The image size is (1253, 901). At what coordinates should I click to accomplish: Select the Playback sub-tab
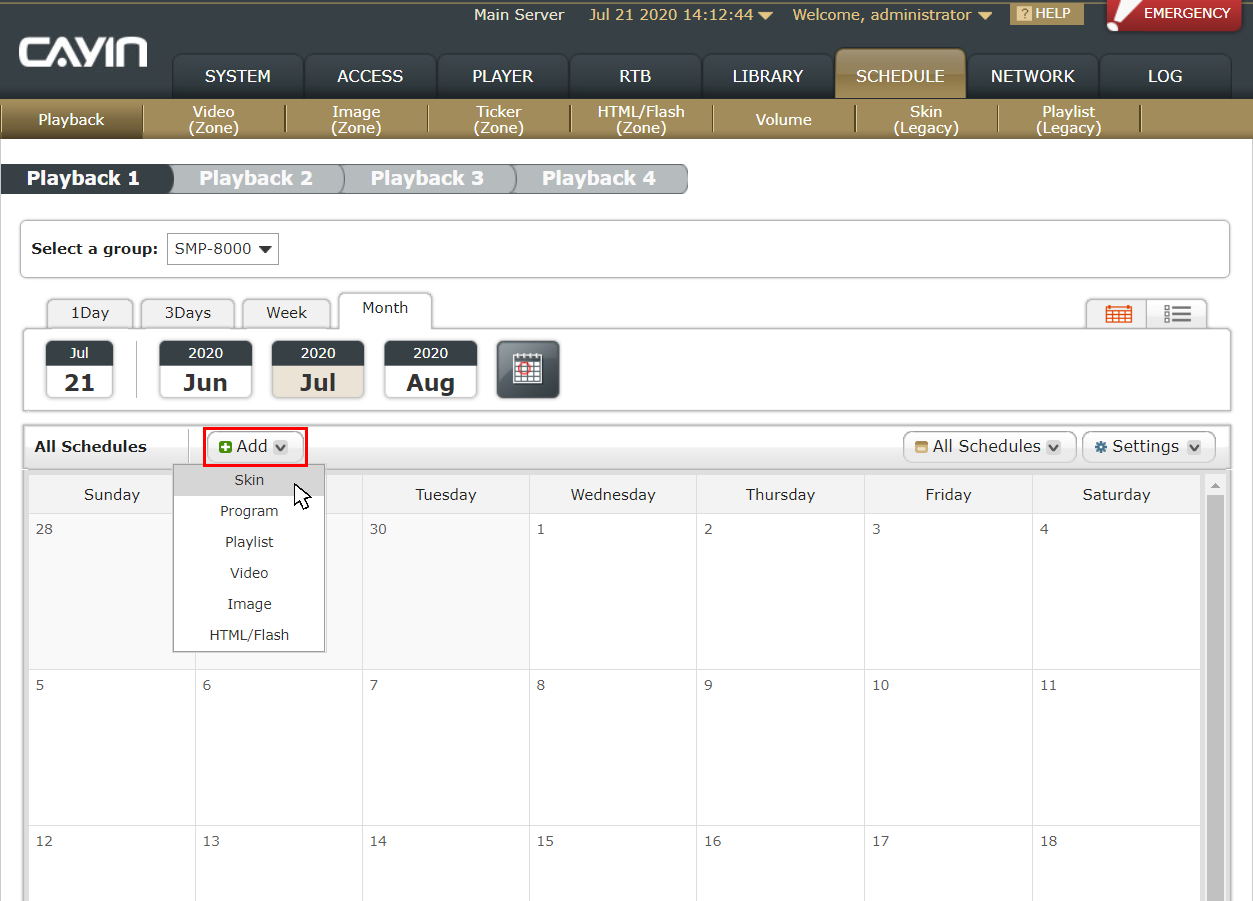71,120
